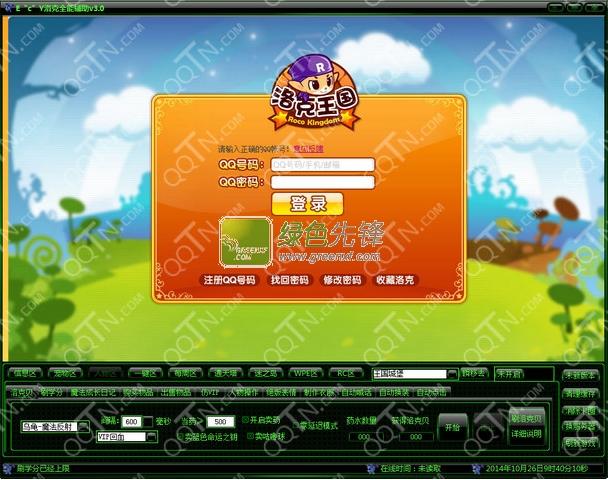Select the 自动喊话 tab
Viewport: 608px width, 480px height.
356,392
